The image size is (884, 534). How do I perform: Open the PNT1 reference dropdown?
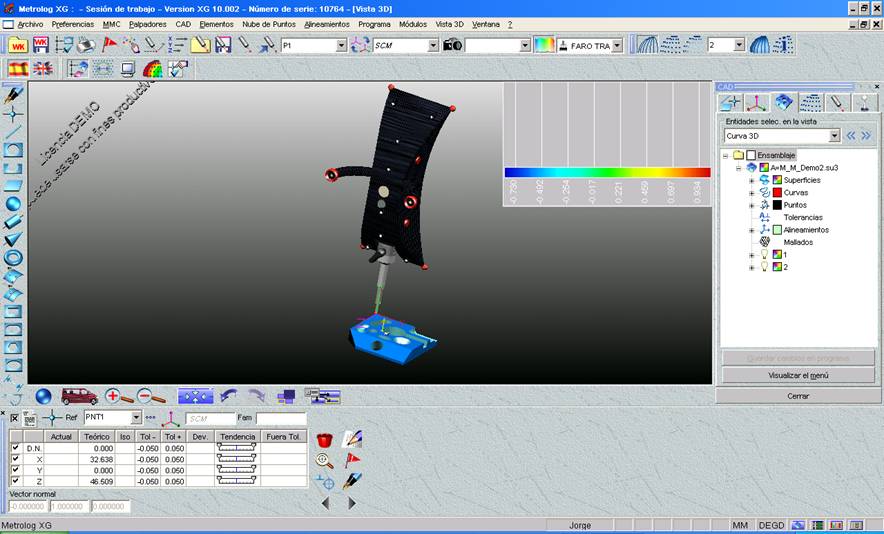136,417
